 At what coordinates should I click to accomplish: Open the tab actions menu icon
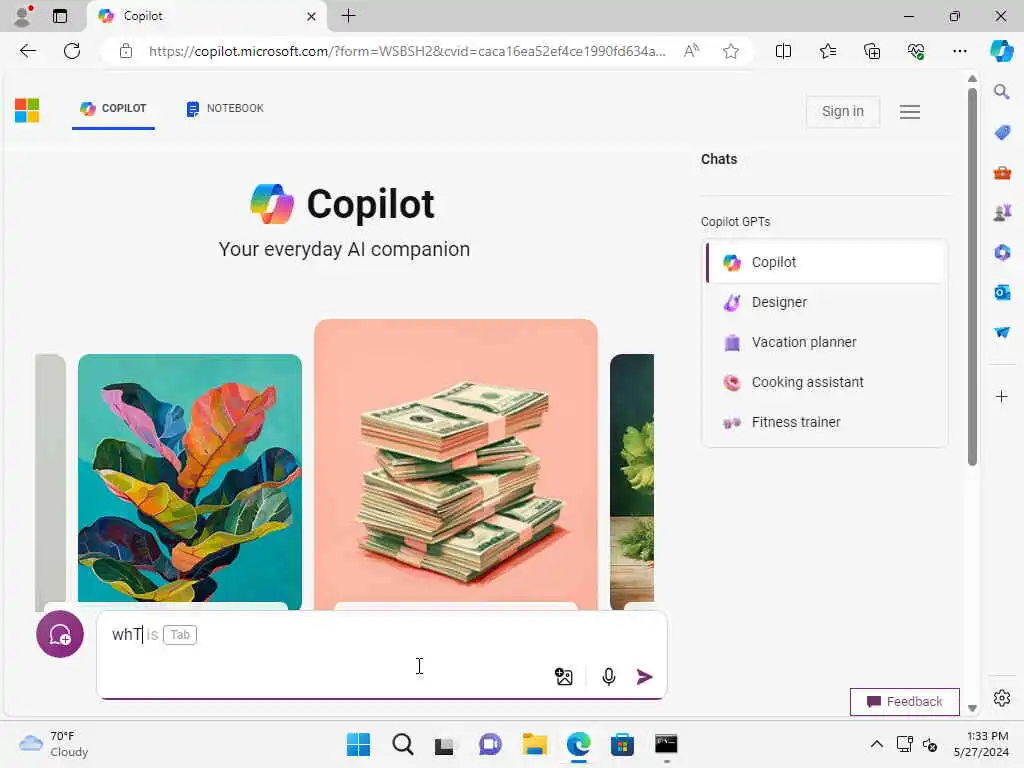tap(60, 16)
